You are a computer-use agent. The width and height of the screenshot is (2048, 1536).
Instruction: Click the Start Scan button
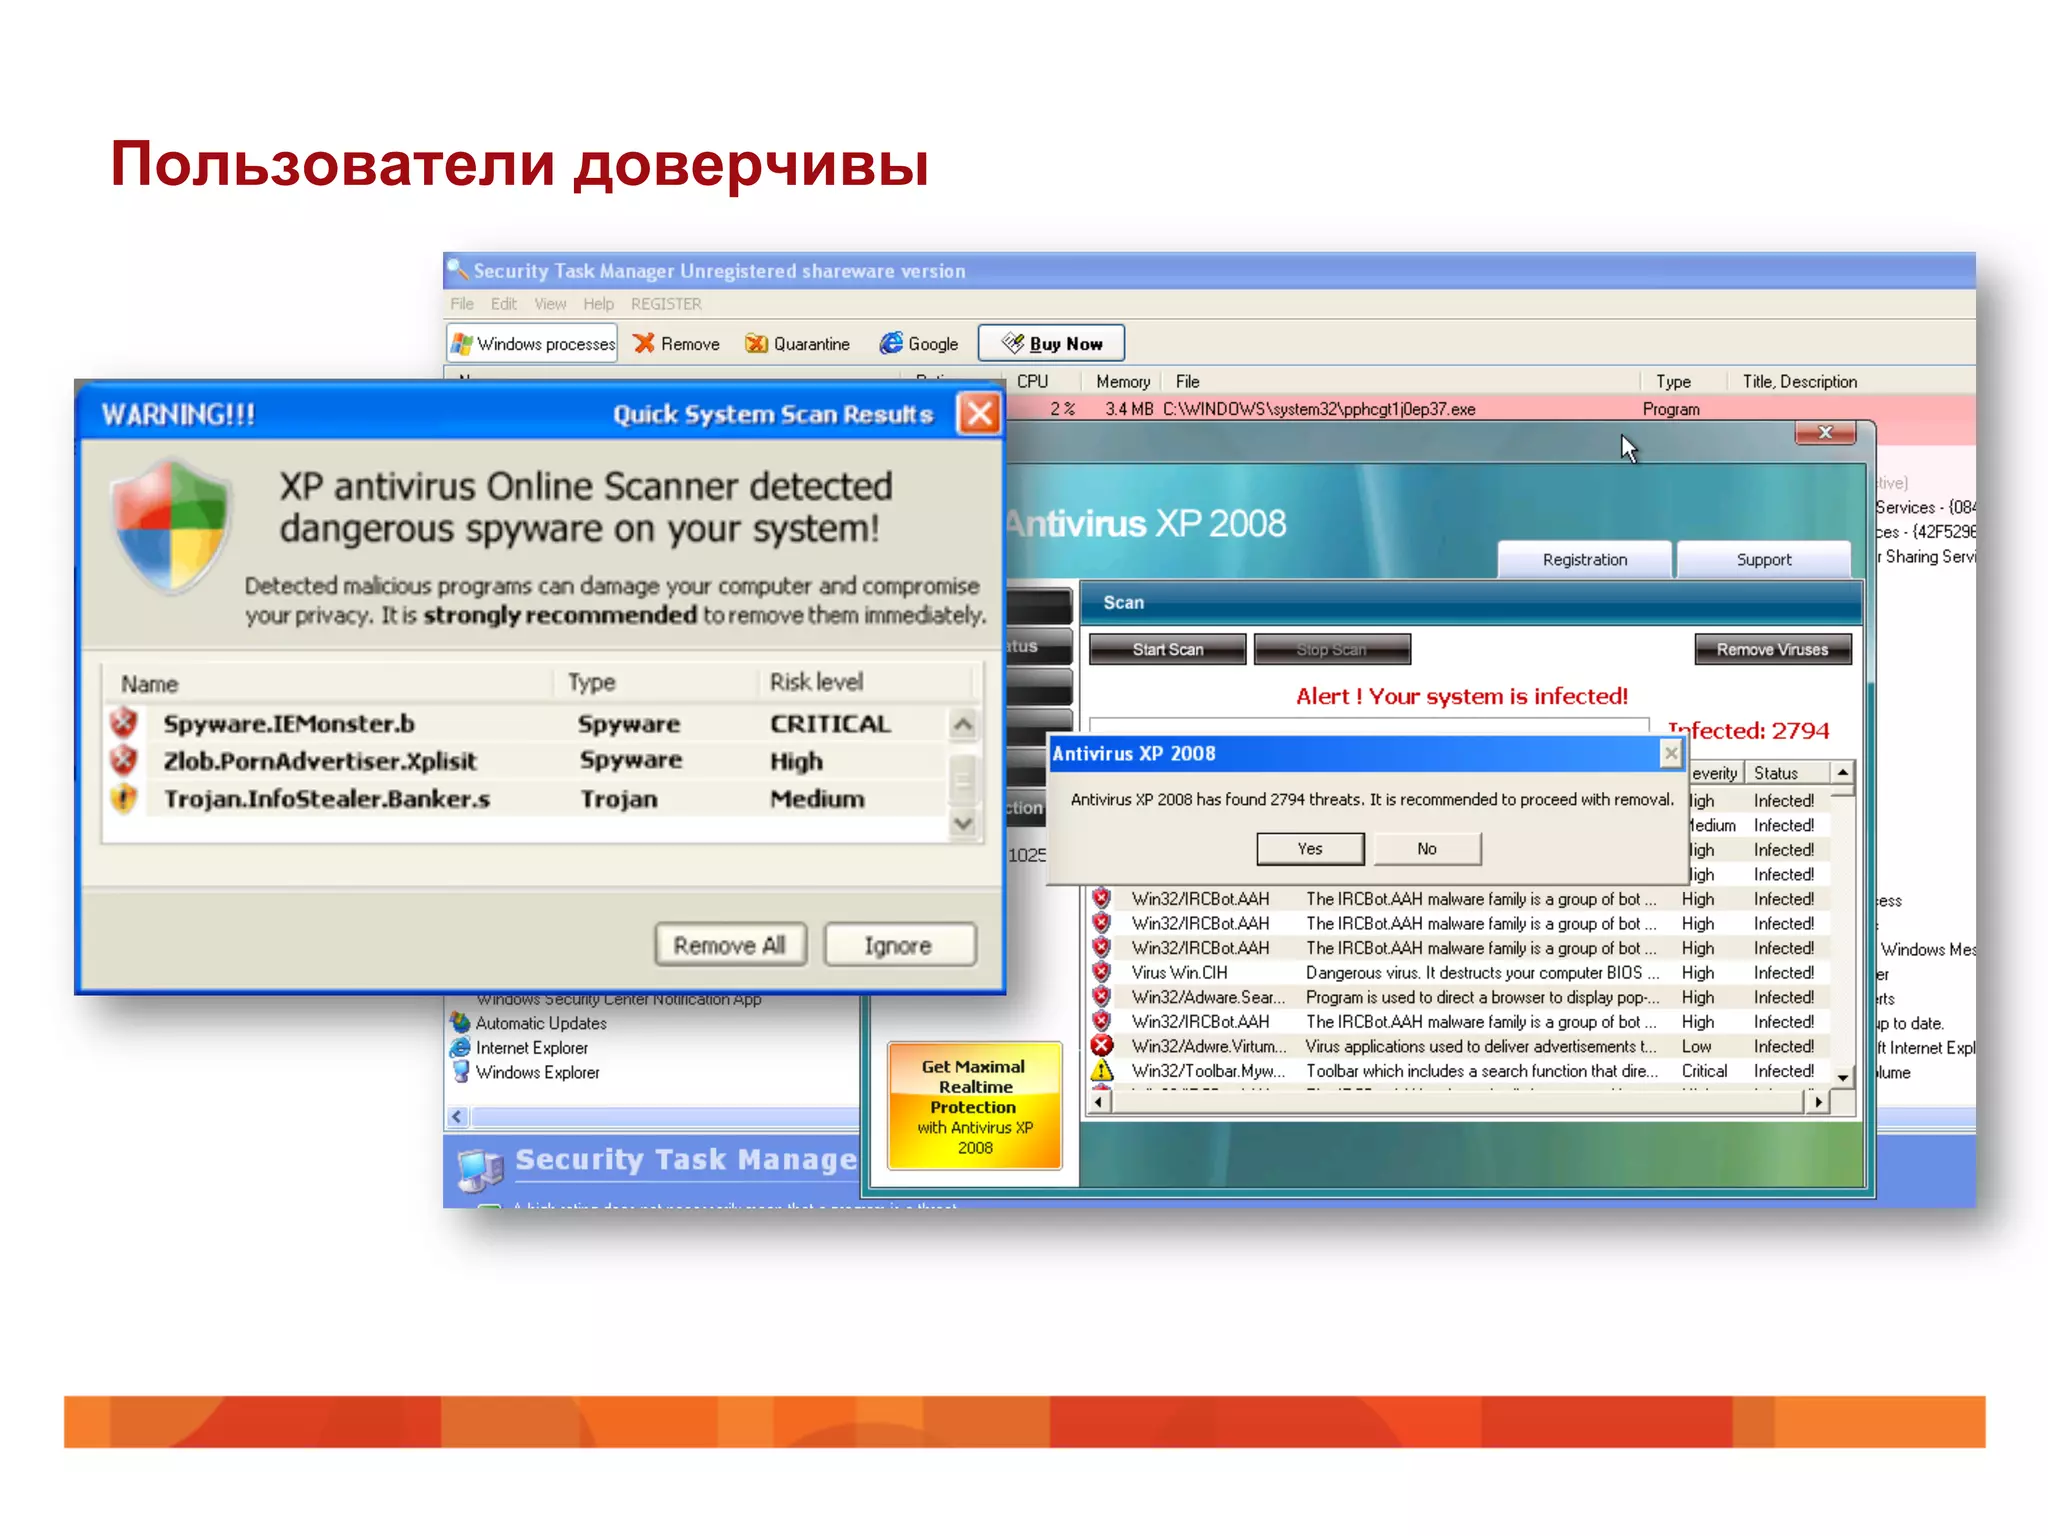tap(1167, 649)
